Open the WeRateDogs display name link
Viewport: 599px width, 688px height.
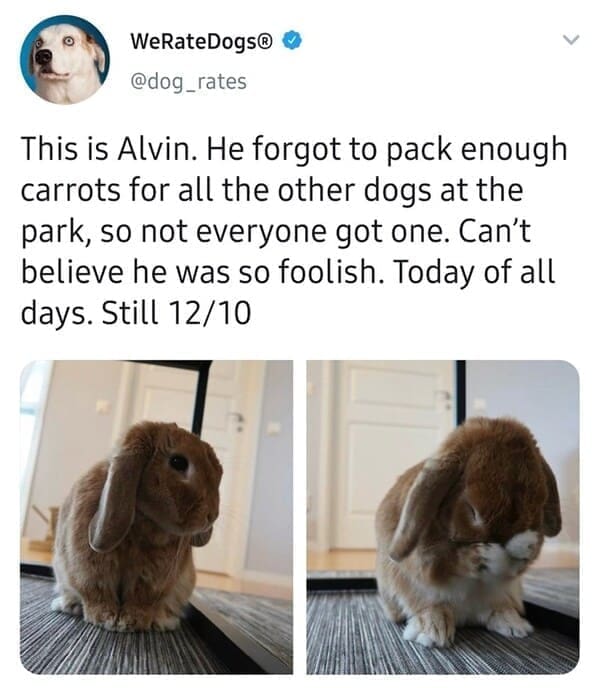coord(201,41)
